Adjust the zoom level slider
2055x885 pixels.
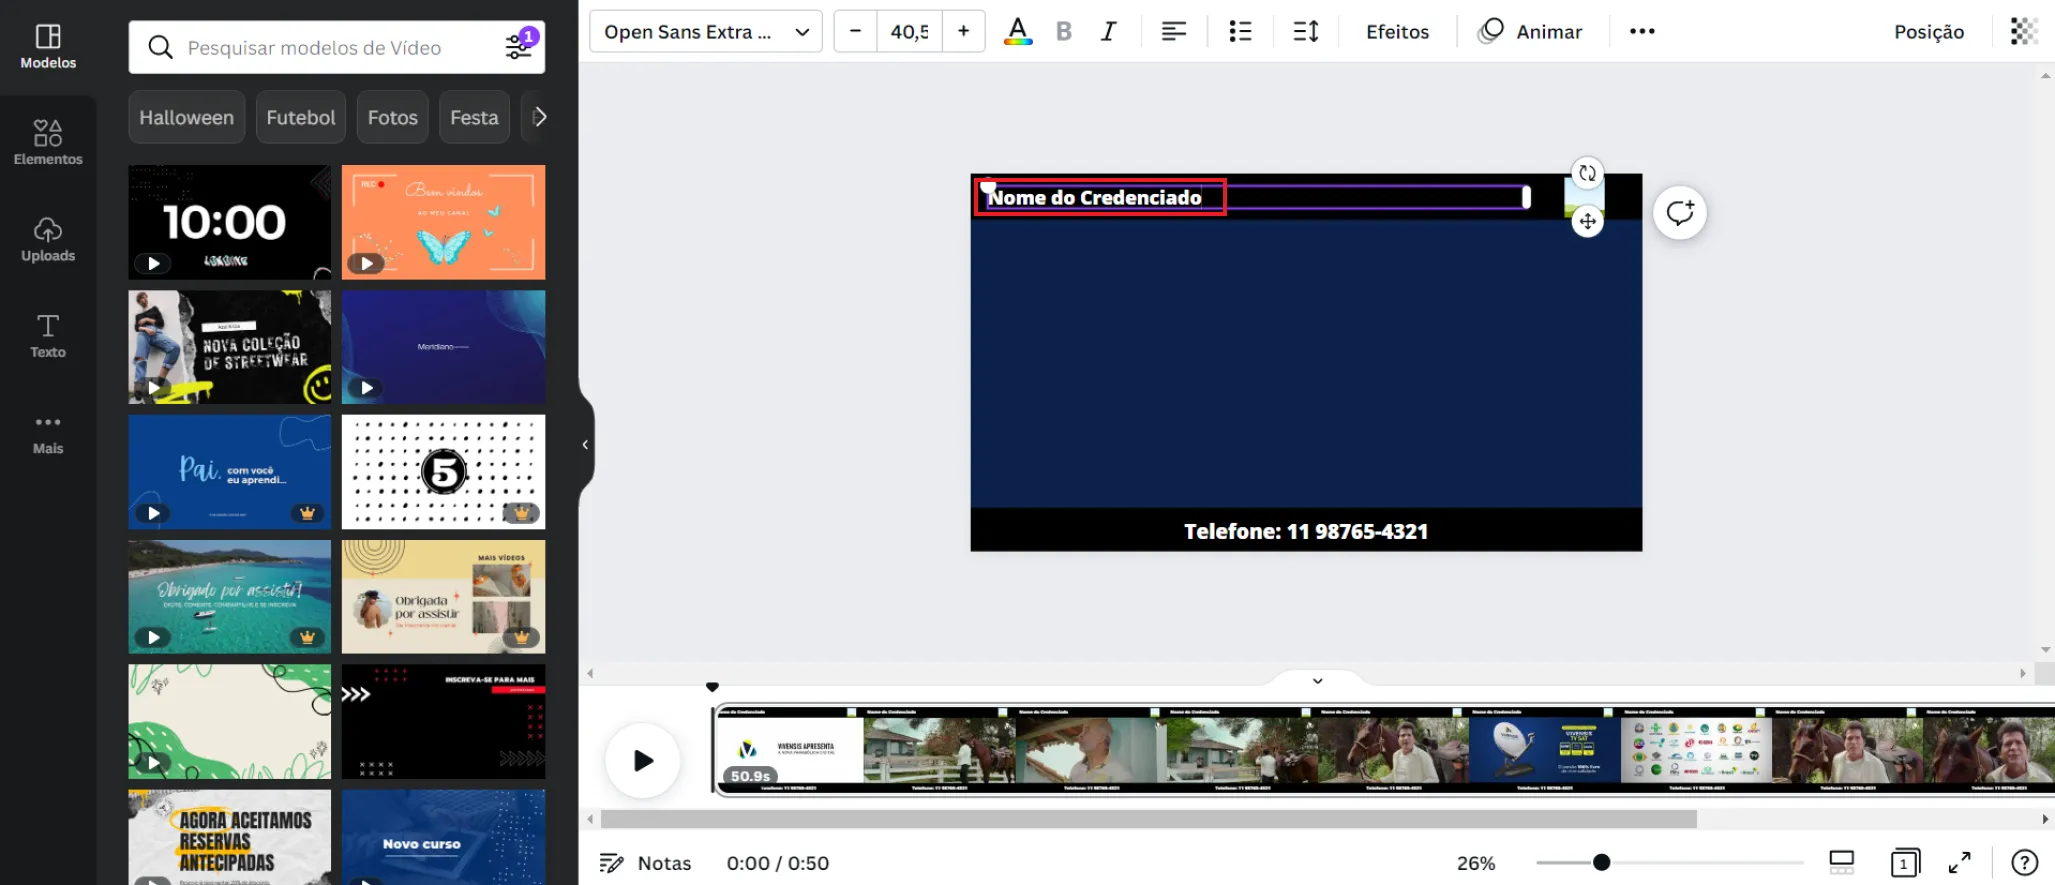pyautogui.click(x=1601, y=862)
